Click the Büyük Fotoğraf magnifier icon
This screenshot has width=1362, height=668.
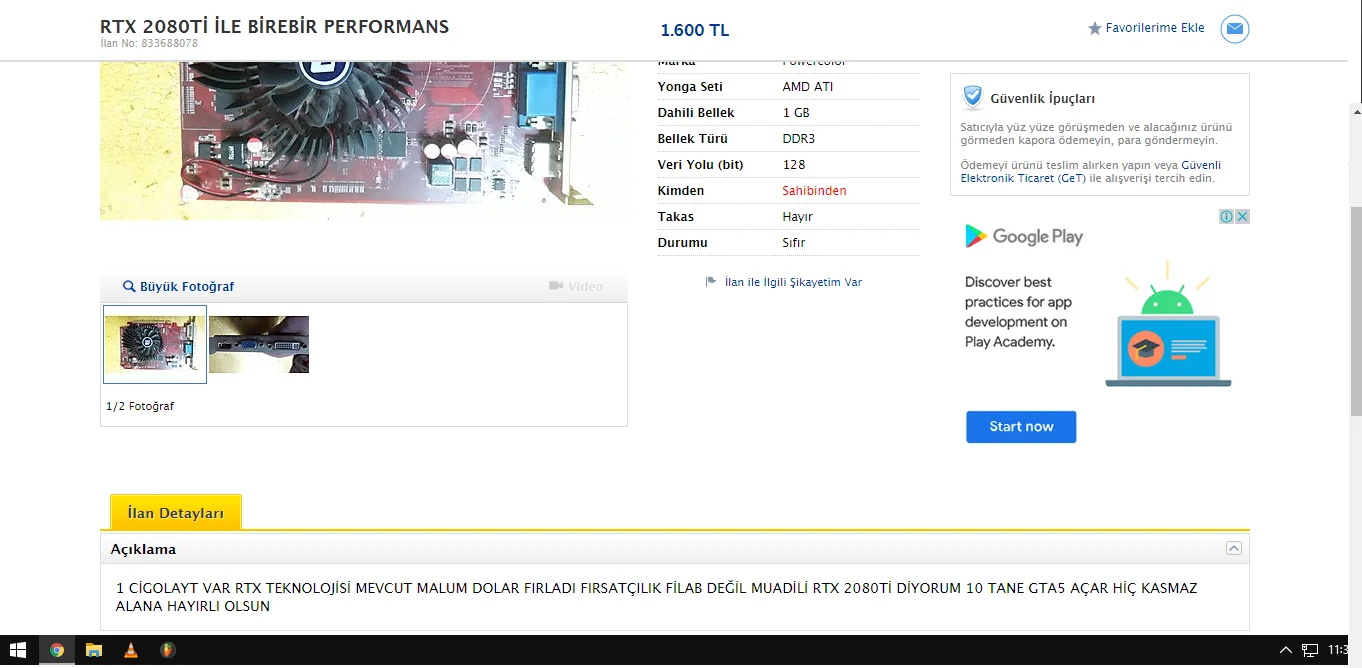129,286
